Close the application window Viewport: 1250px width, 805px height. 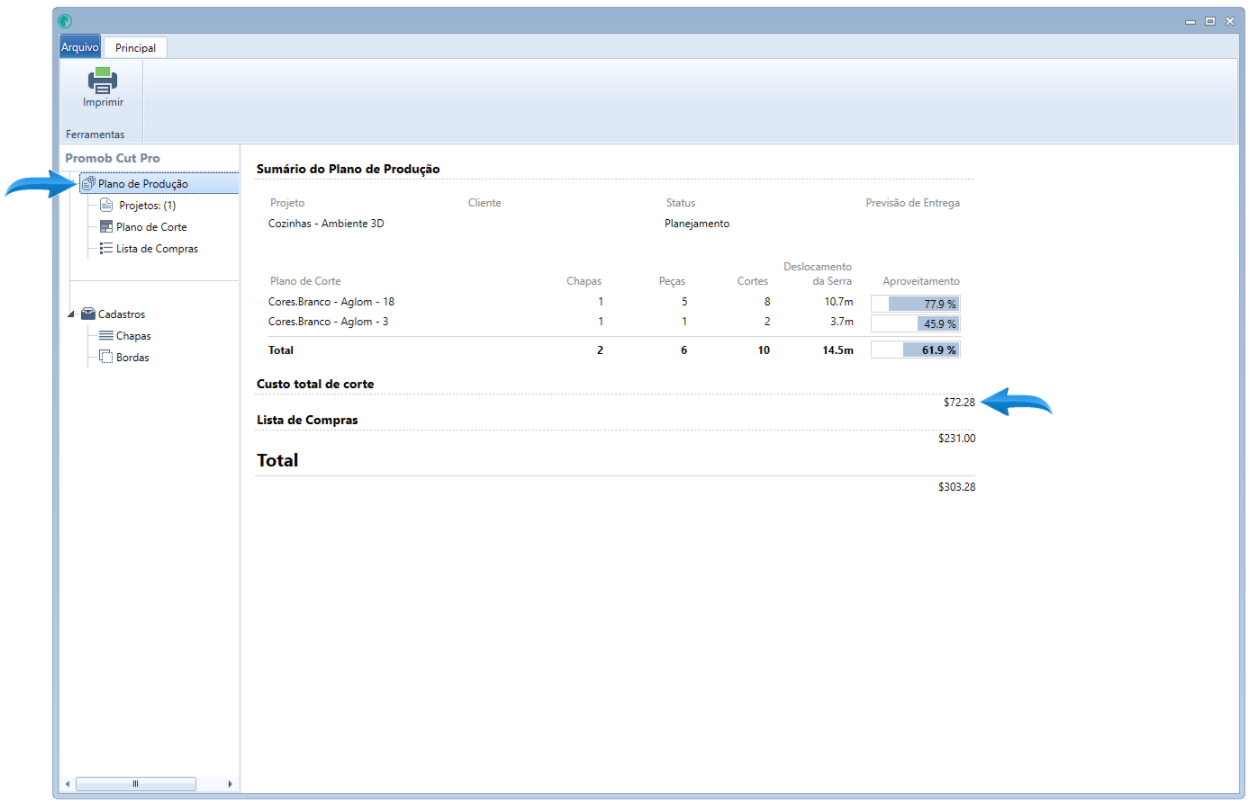pos(1229,21)
